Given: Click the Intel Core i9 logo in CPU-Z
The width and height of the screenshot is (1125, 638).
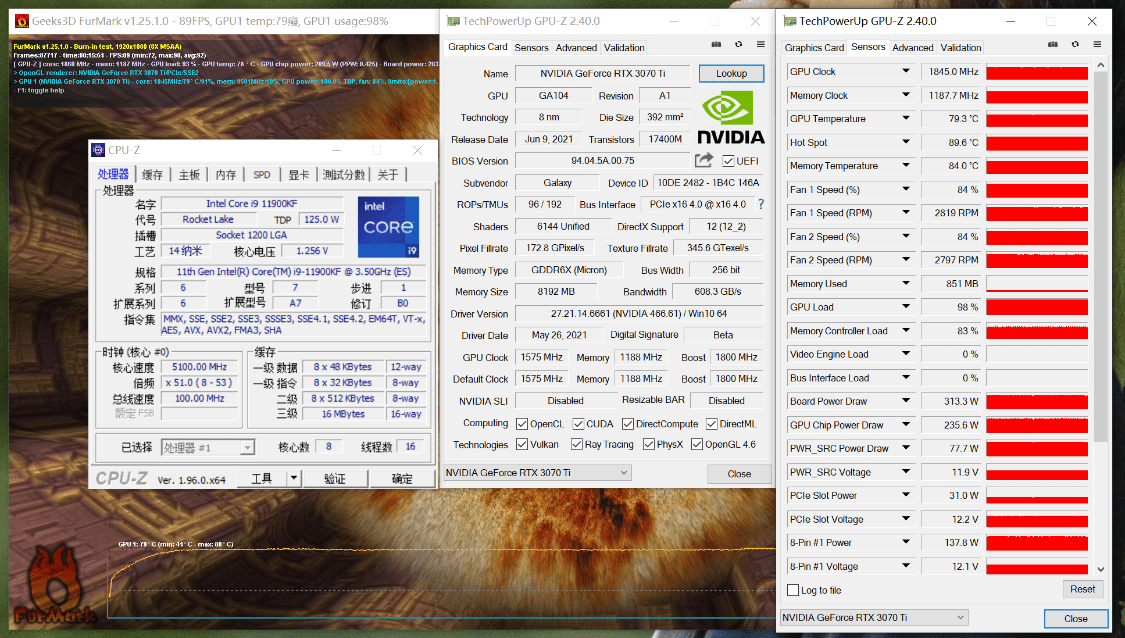Looking at the screenshot, I should 388,227.
